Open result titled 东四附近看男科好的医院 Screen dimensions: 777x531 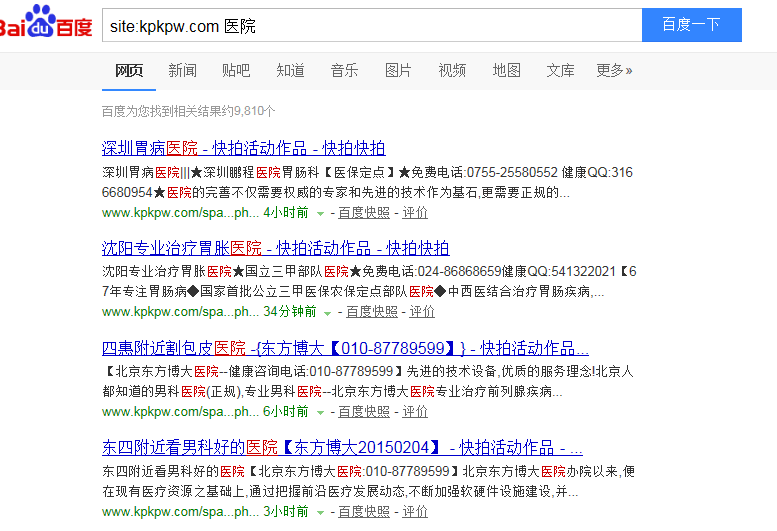pyautogui.click(x=342, y=447)
